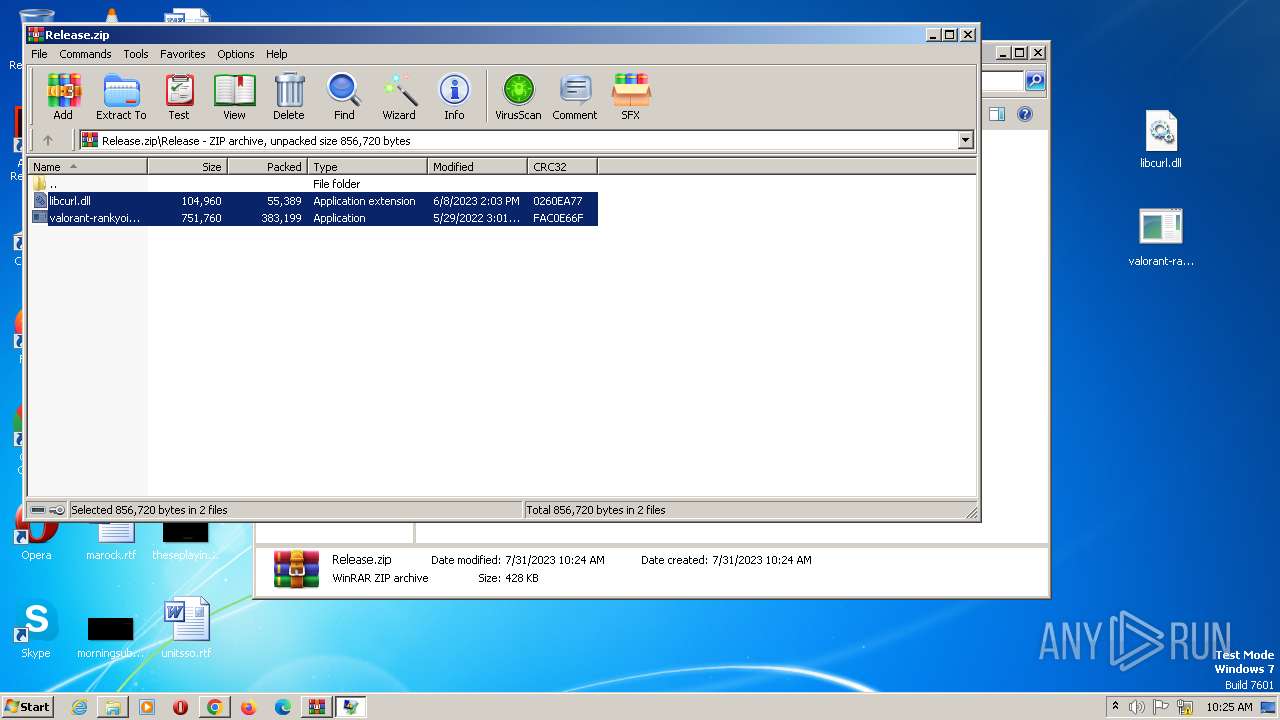This screenshot has height=720, width=1280.
Task: Click the Explorer search magnifier button
Action: point(1035,81)
